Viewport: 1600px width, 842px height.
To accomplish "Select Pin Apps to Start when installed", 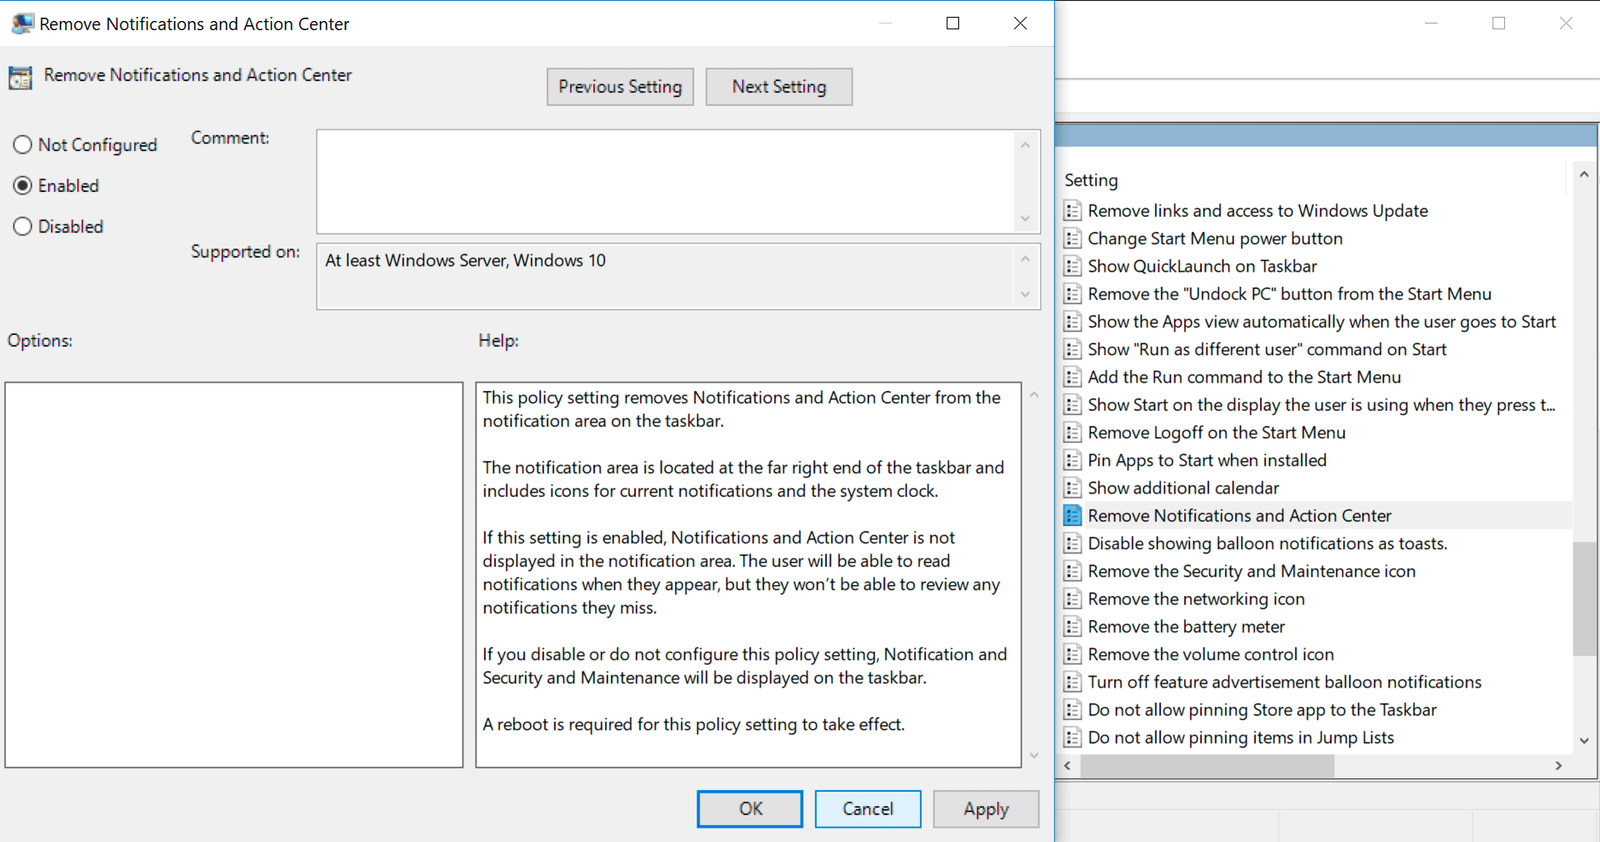I will [x=1207, y=460].
